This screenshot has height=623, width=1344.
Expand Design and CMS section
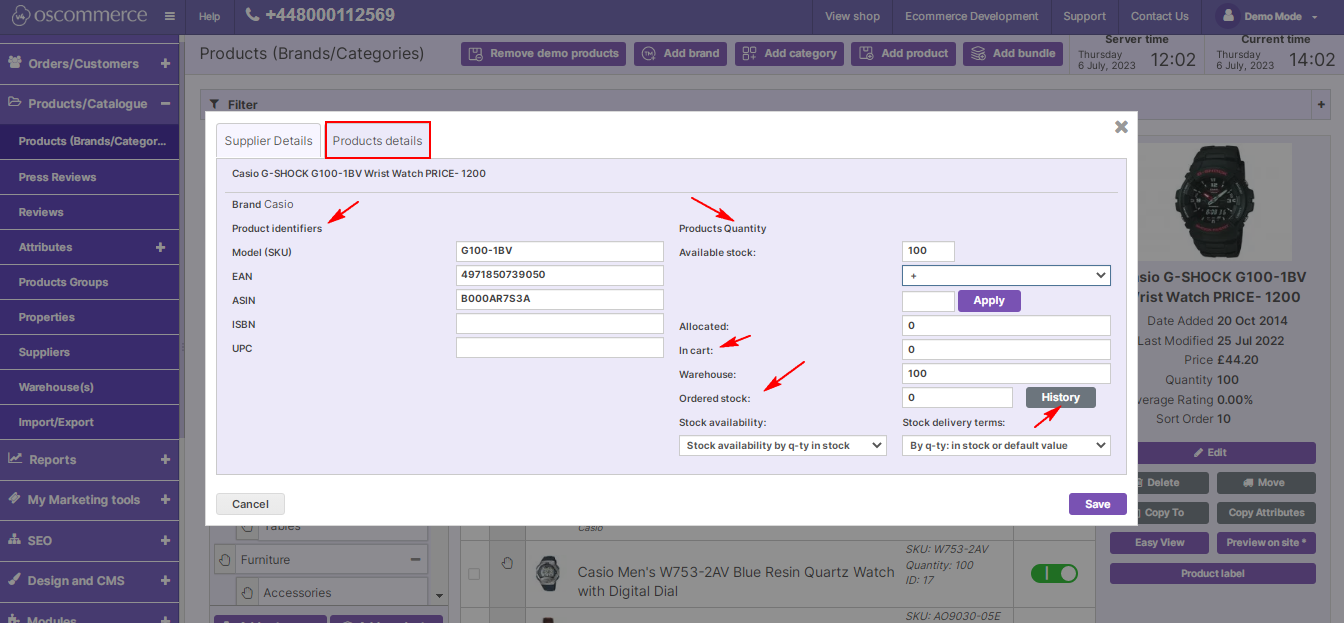165,580
